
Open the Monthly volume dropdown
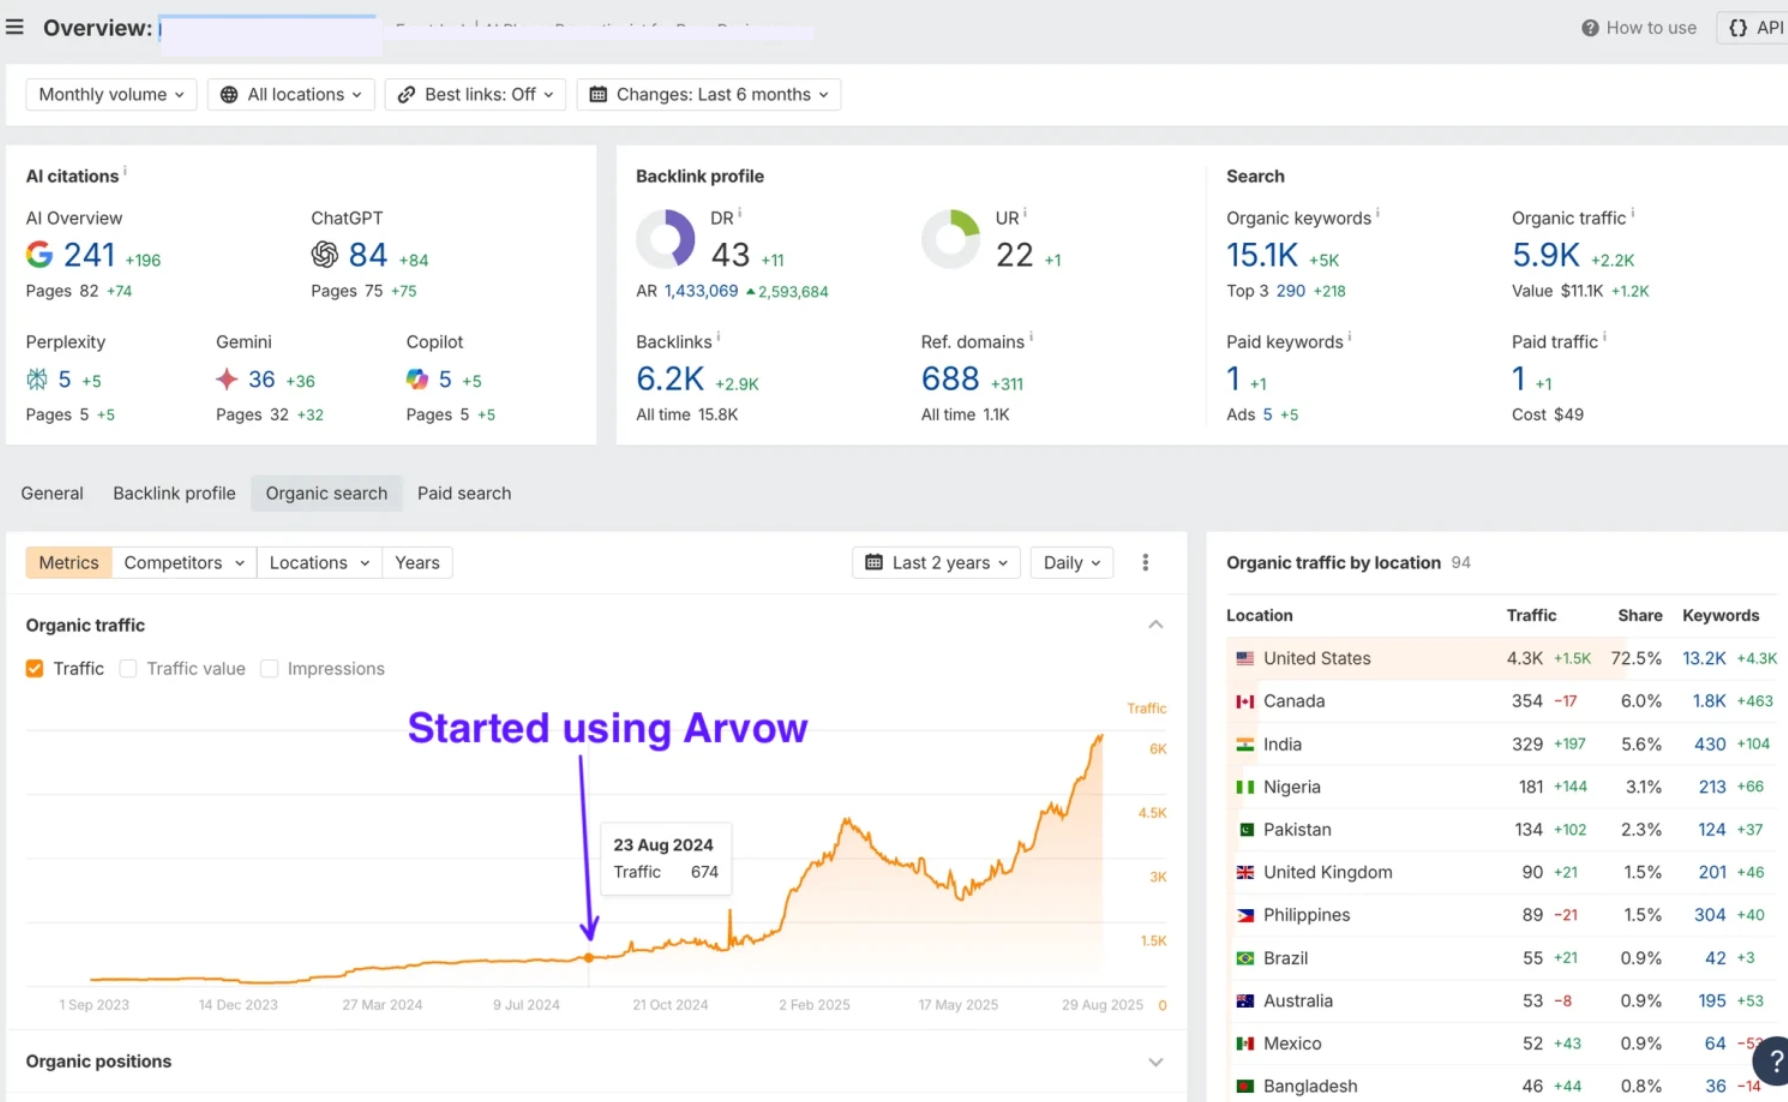111,95
